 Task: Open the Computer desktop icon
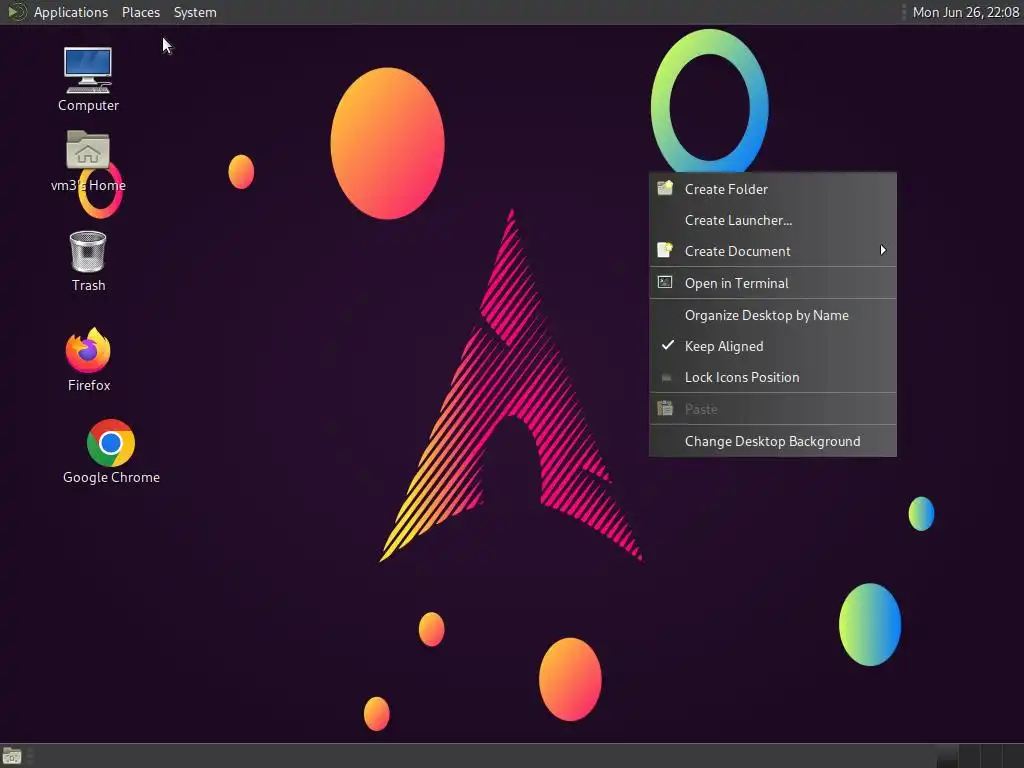click(x=88, y=71)
